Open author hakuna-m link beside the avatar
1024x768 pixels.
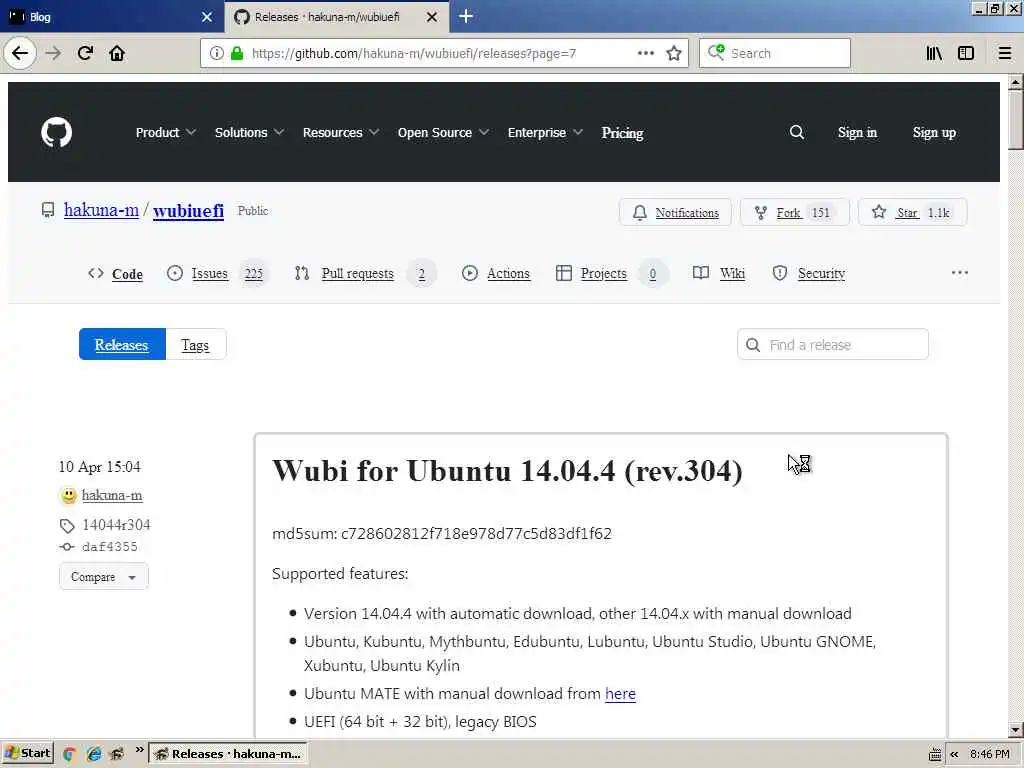tap(112, 495)
